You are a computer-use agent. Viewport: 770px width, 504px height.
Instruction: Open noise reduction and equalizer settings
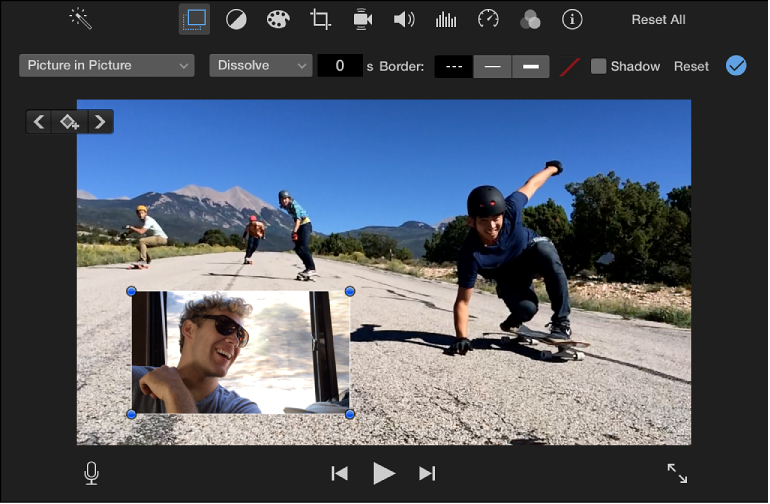point(446,19)
